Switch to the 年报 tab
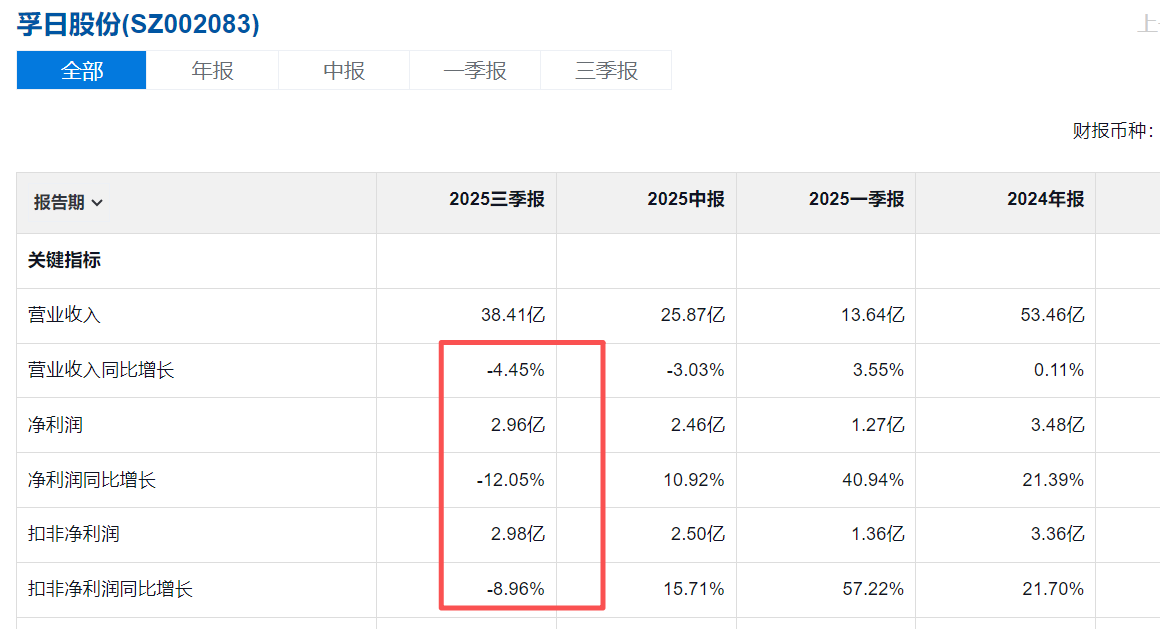This screenshot has height=629, width=1160. 212,71
